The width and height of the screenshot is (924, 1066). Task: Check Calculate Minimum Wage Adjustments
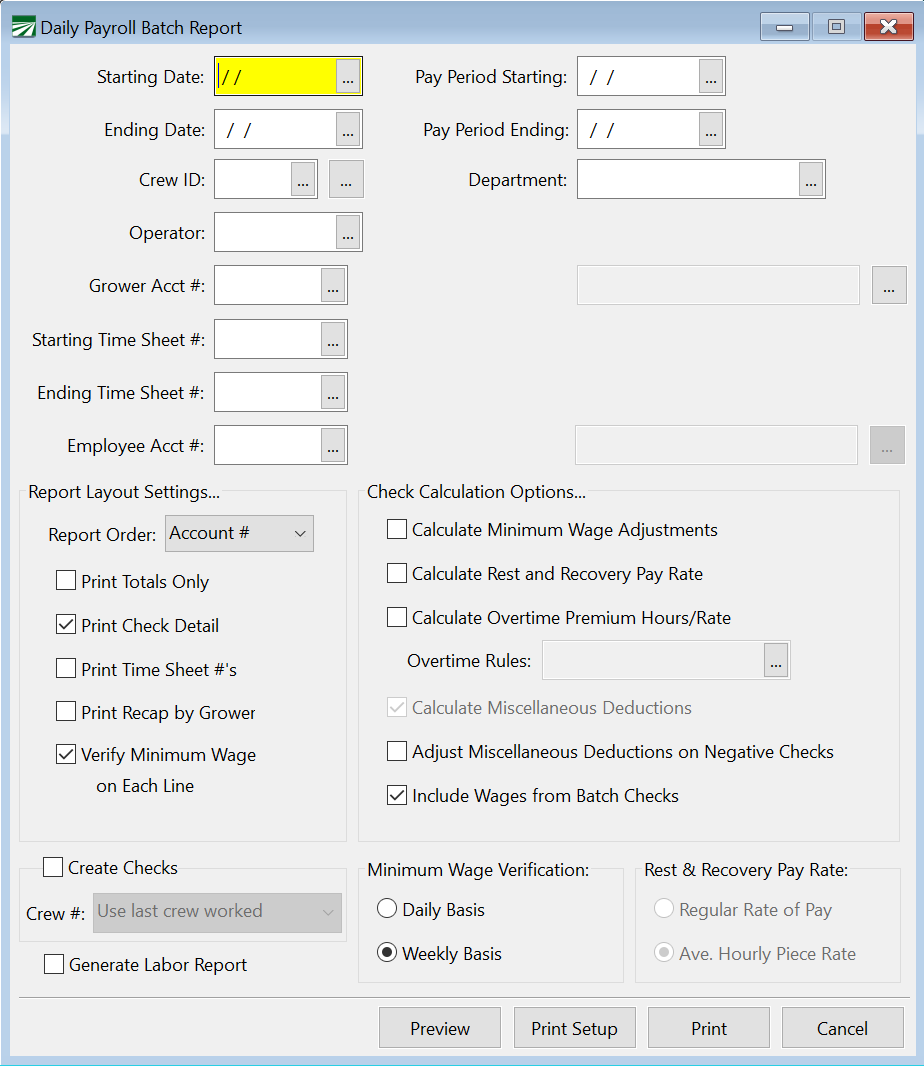[x=397, y=530]
